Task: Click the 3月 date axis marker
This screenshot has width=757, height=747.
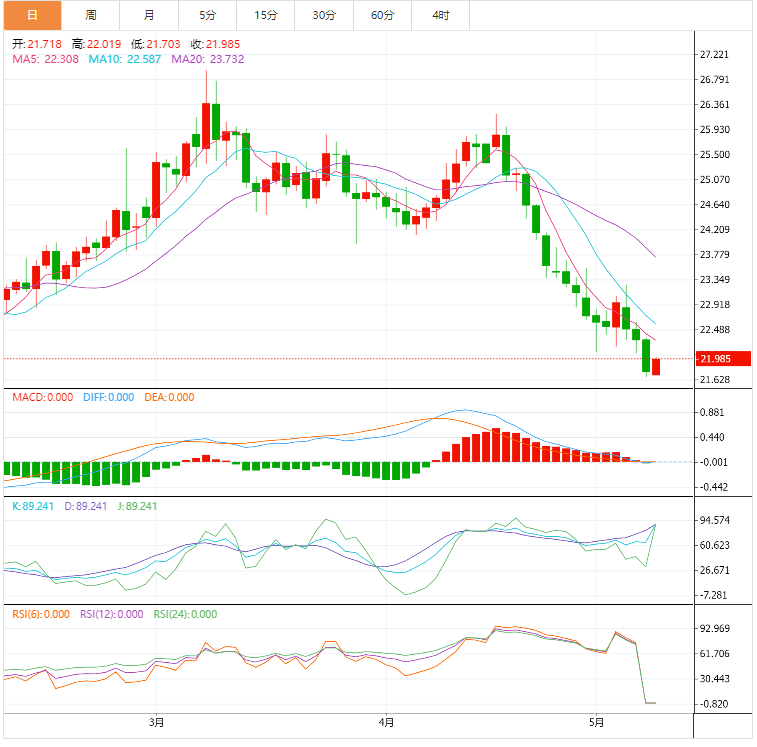Action: [156, 723]
